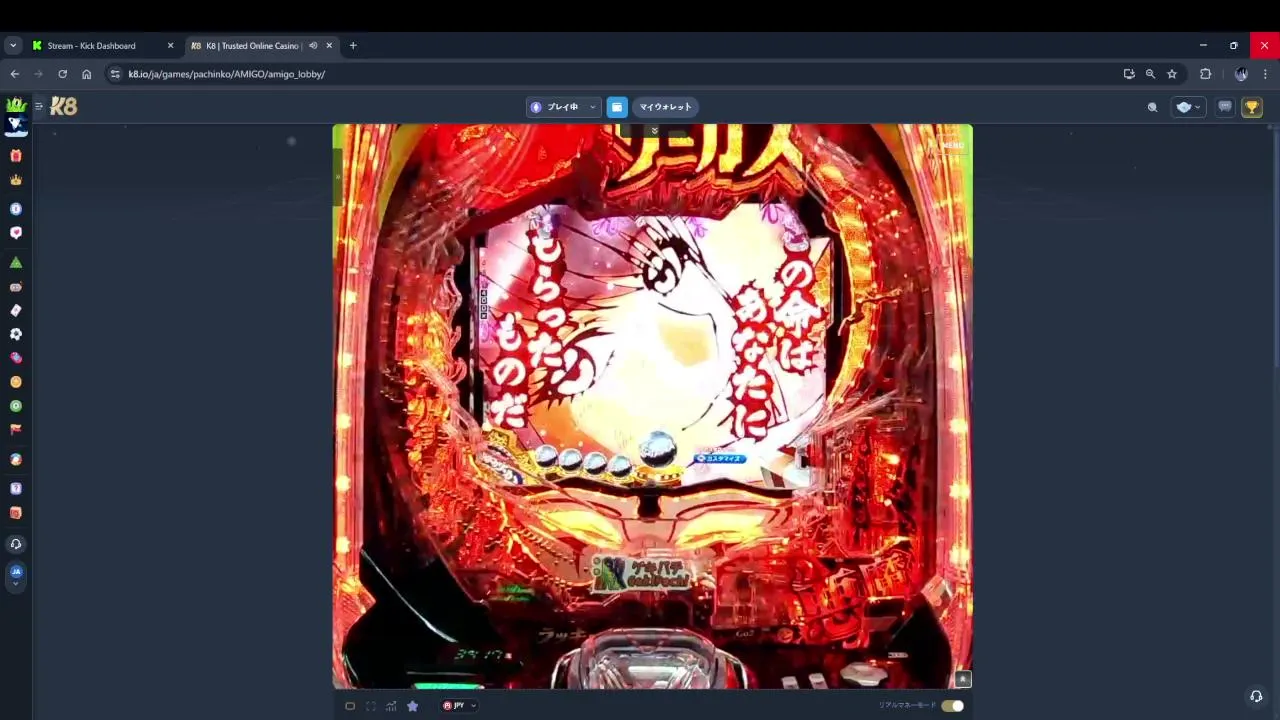
Task: Open the orange coin sidebar icon
Action: 15,382
